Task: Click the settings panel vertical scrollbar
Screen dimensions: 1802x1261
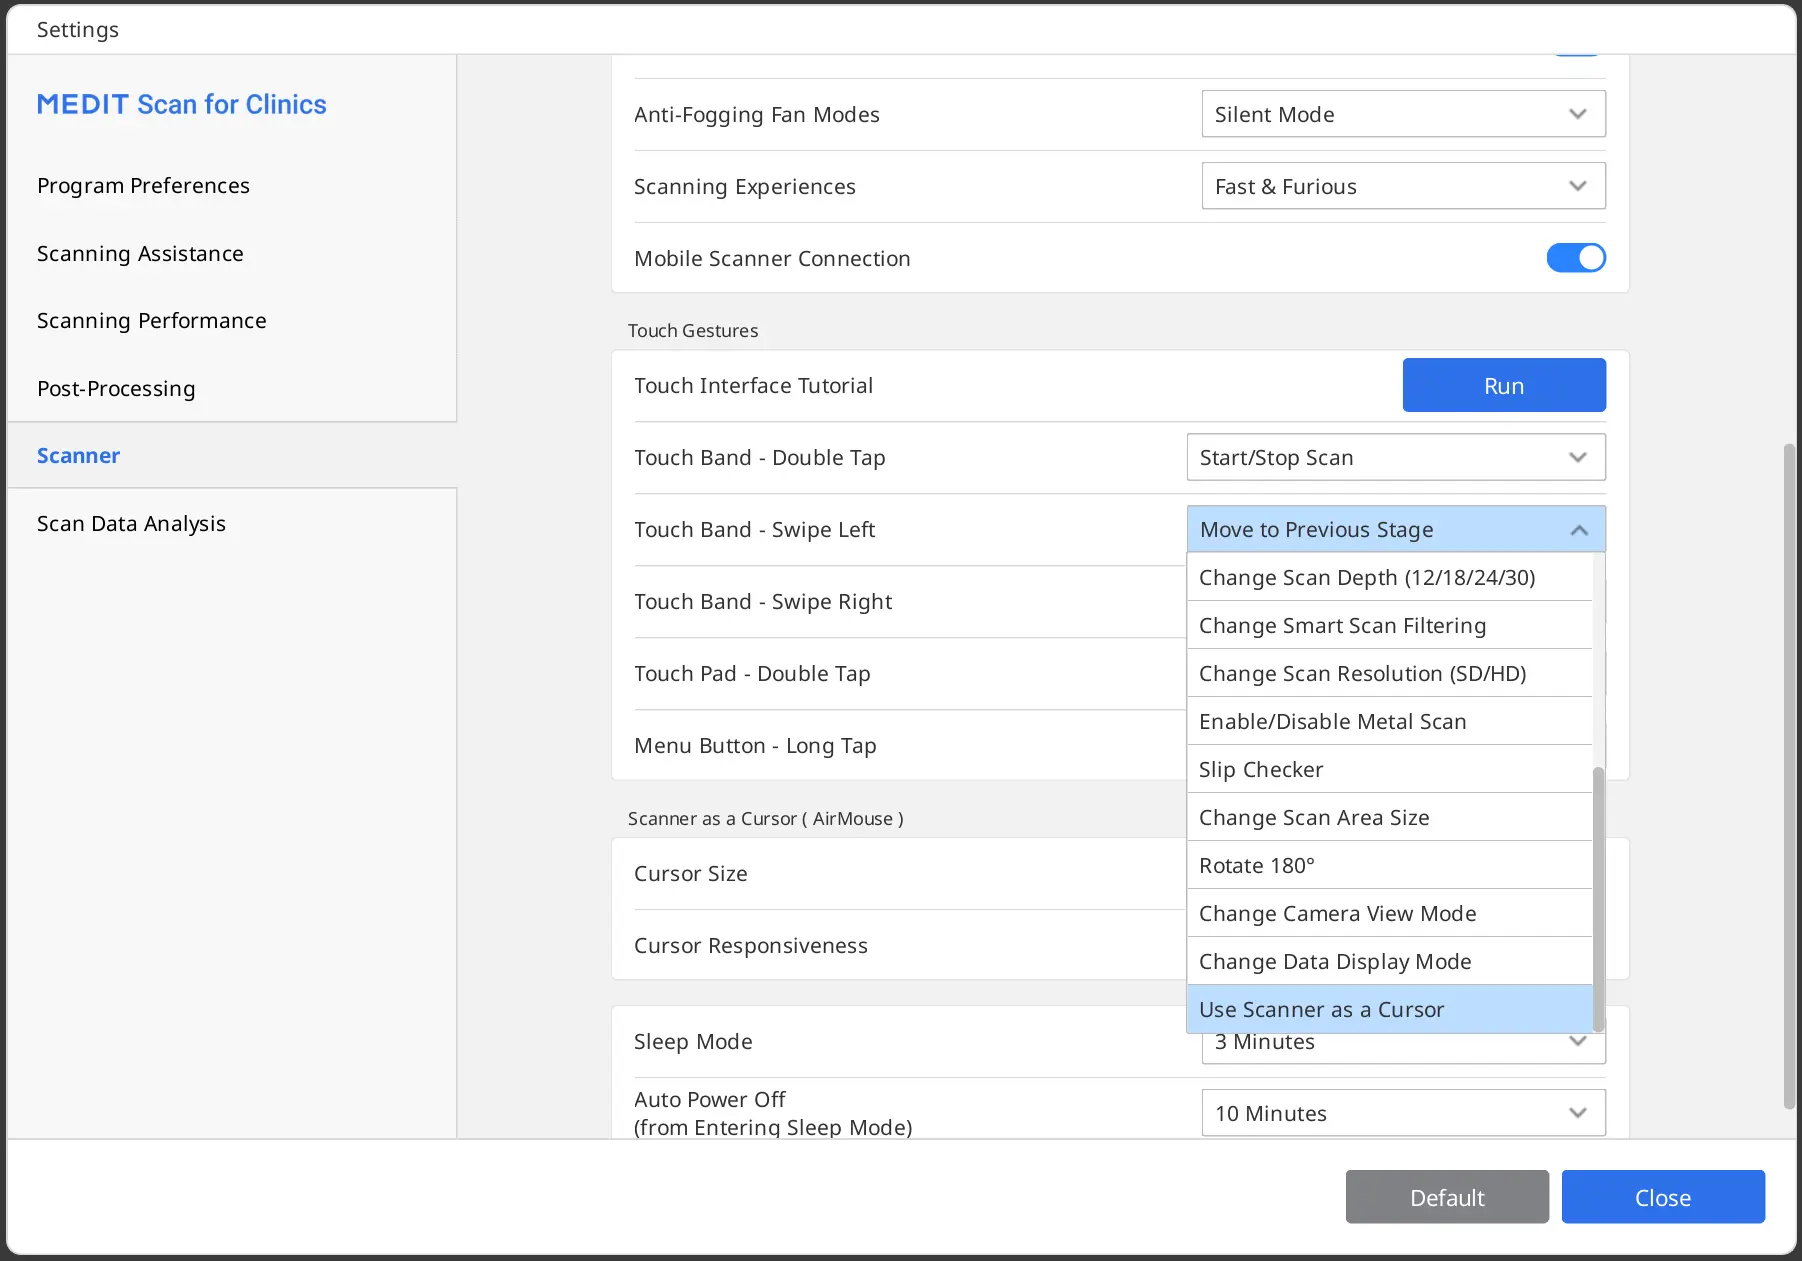Action: [1789, 776]
